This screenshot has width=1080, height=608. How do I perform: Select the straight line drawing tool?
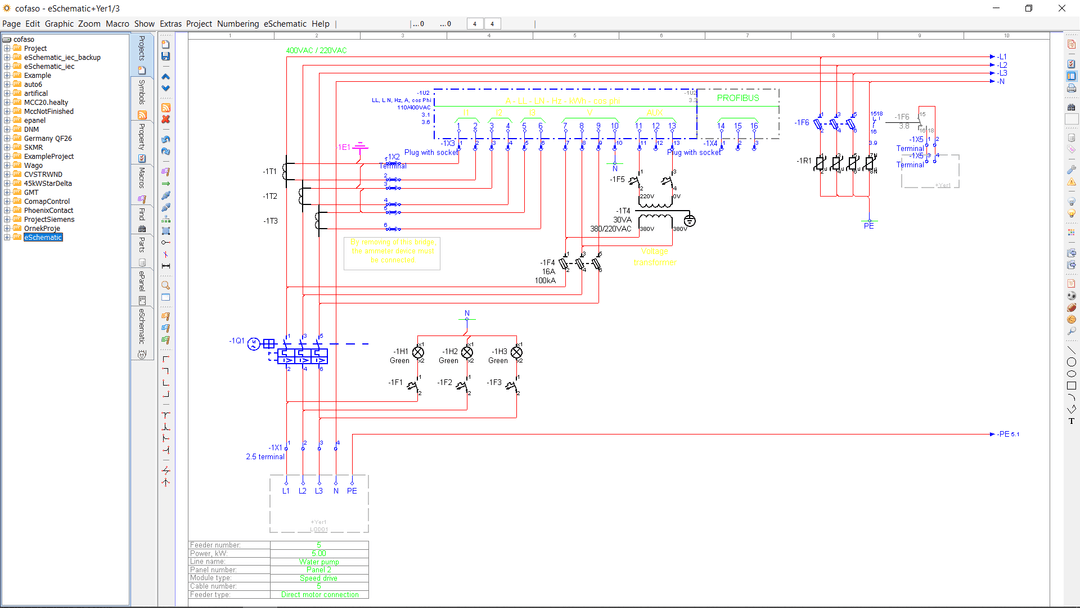coord(1071,350)
